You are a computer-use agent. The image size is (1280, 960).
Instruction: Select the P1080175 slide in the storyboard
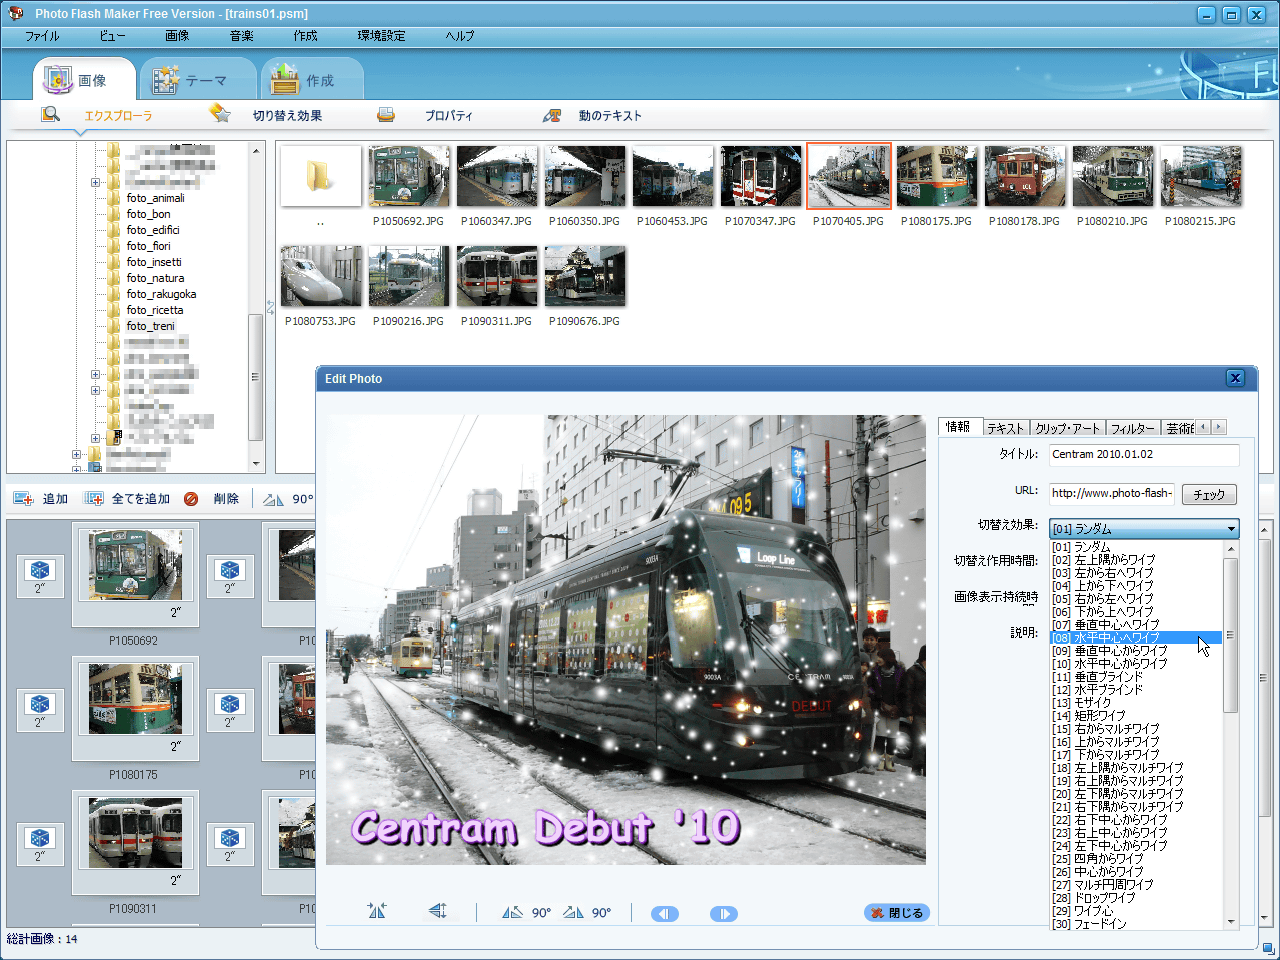[135, 708]
